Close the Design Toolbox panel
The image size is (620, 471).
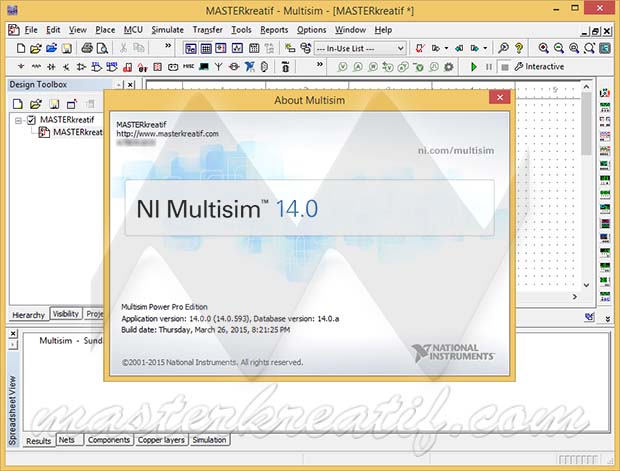(130, 85)
